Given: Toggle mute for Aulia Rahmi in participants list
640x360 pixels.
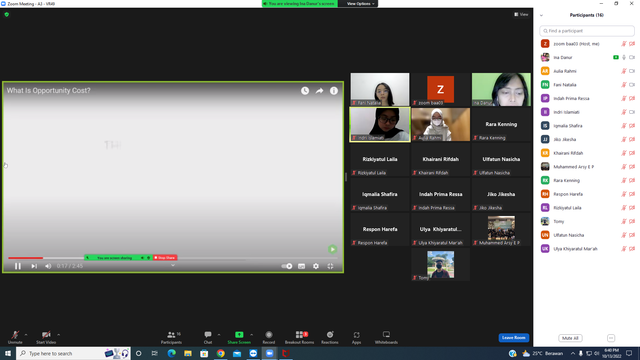Looking at the screenshot, I should coord(624,71).
